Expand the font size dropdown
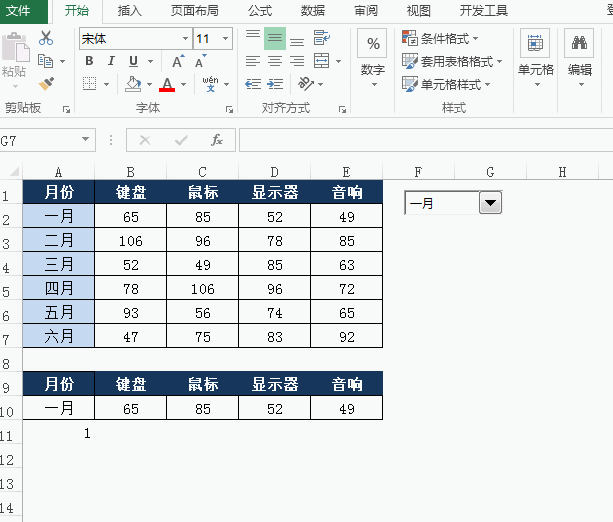 click(x=226, y=38)
